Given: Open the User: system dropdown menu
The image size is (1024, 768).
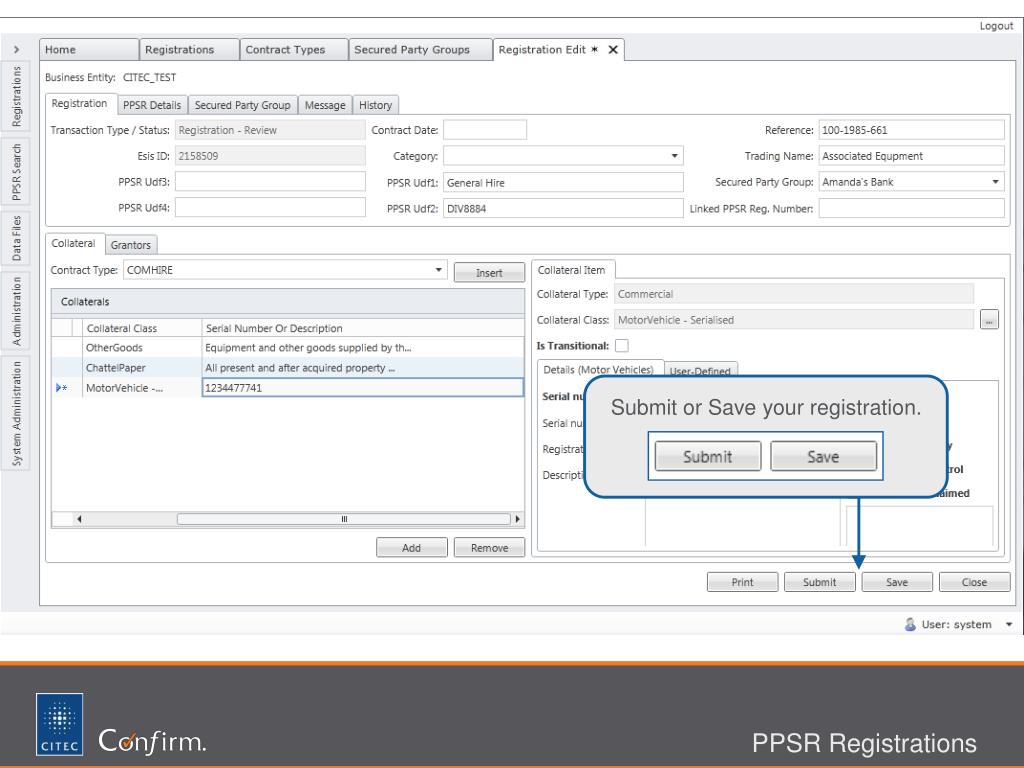Looking at the screenshot, I should tap(1009, 625).
